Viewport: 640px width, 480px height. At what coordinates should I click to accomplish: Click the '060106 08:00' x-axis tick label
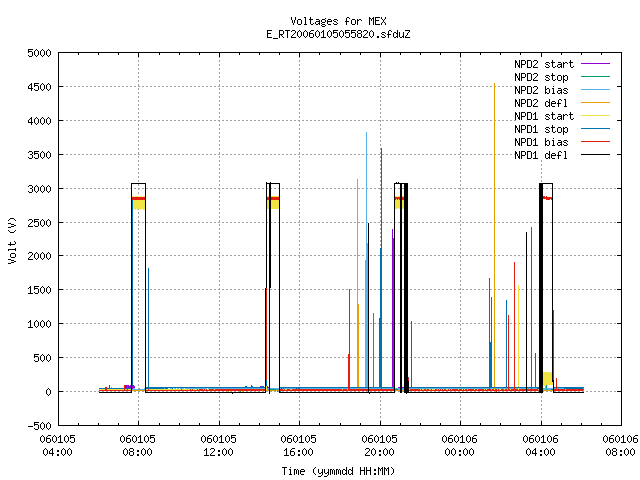620,446
